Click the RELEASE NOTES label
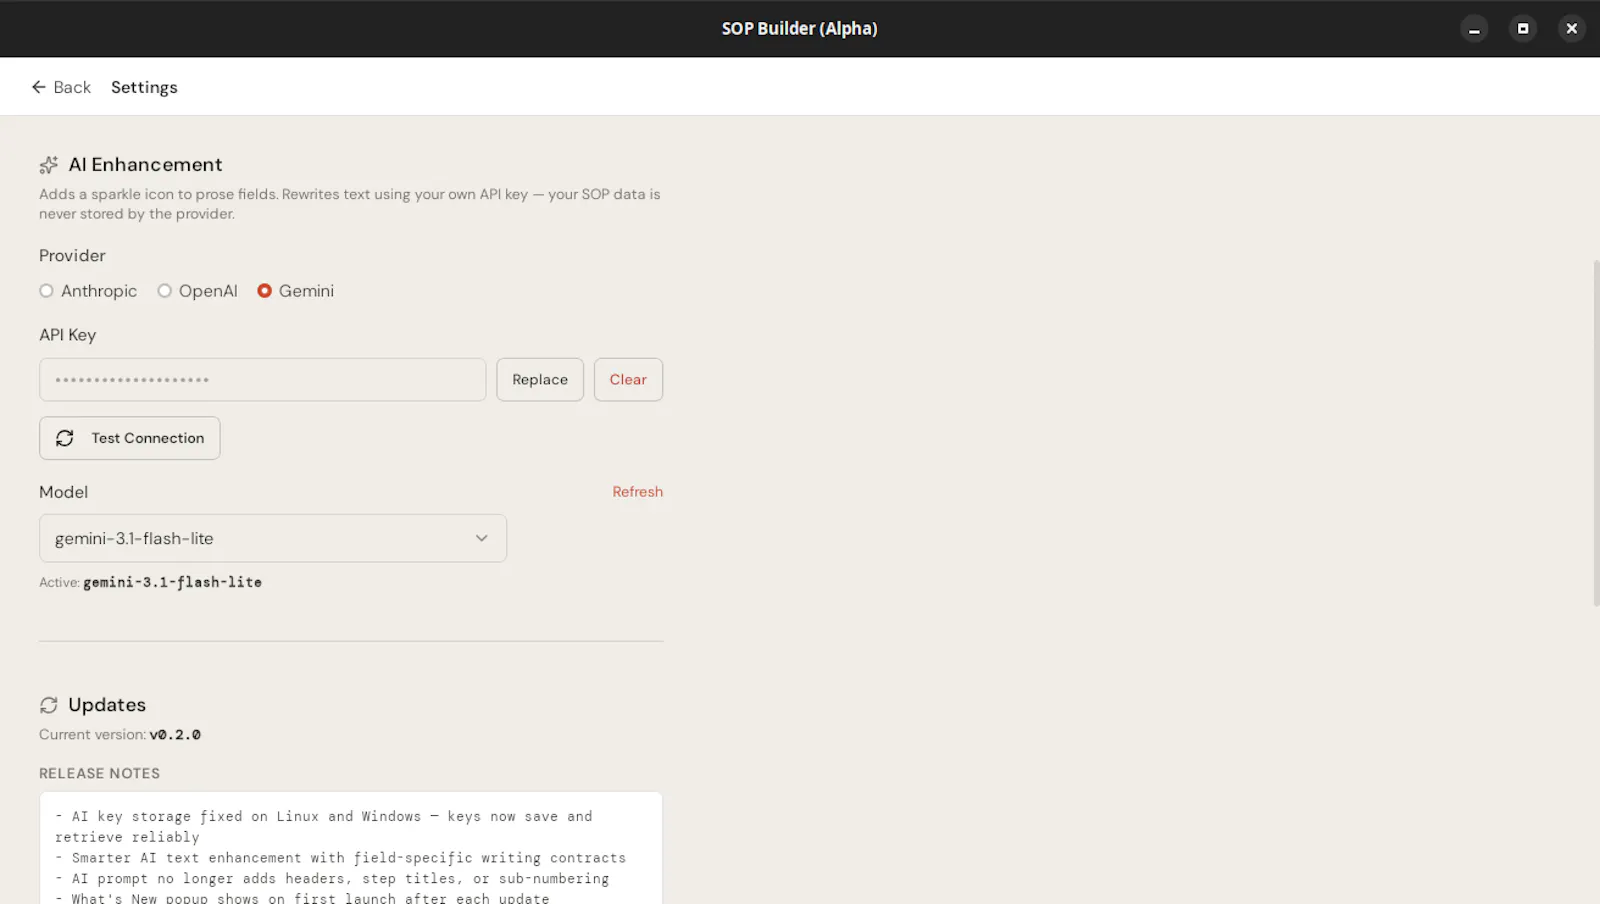Screen dimensions: 1600x904 click(99, 773)
